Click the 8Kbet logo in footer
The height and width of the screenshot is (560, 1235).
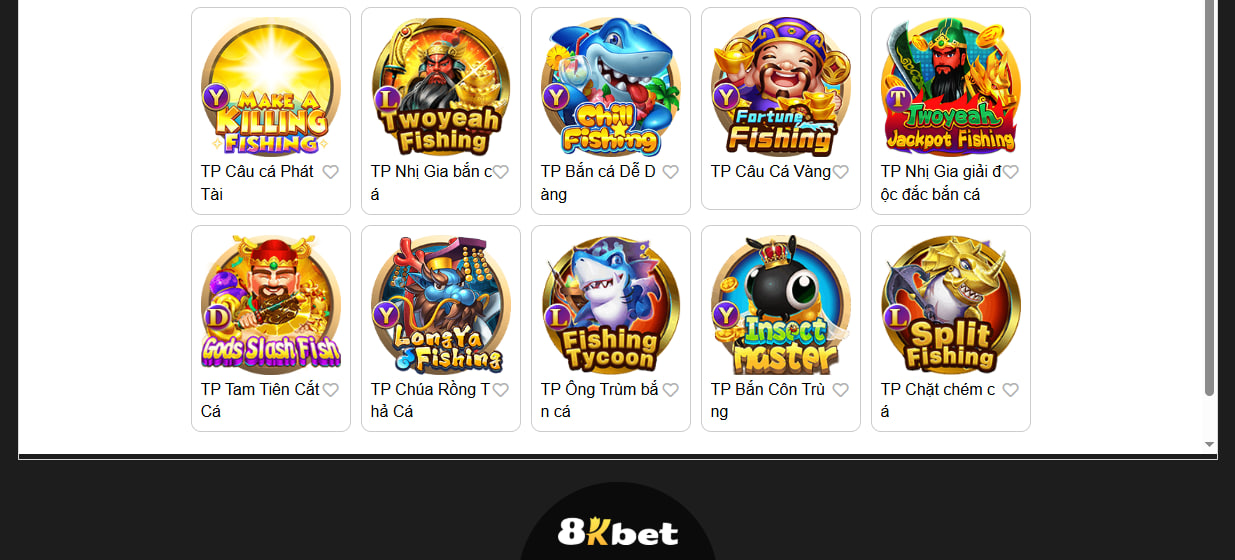click(618, 531)
